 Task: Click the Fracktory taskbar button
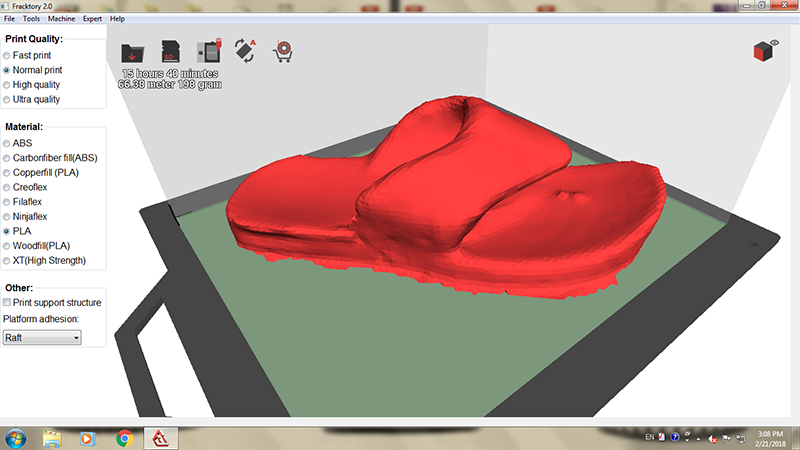click(x=161, y=438)
